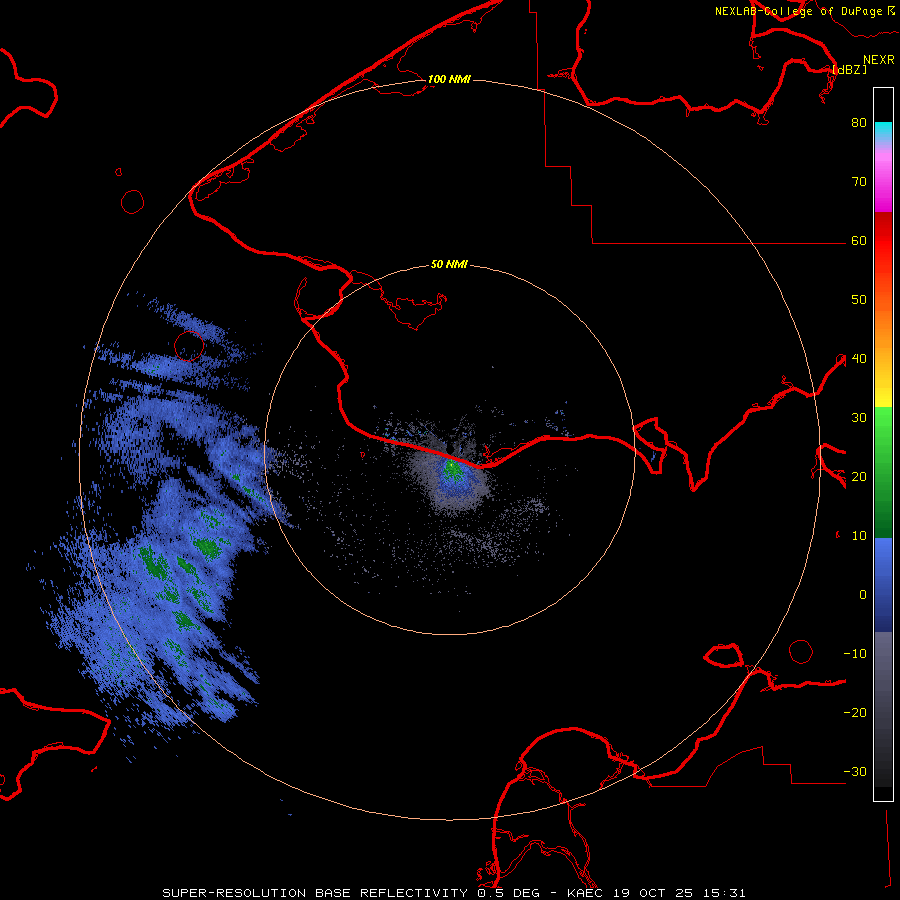Image resolution: width=900 pixels, height=900 pixels.
Task: Click the -20 value on the dBZ scale
Action: click(x=855, y=713)
